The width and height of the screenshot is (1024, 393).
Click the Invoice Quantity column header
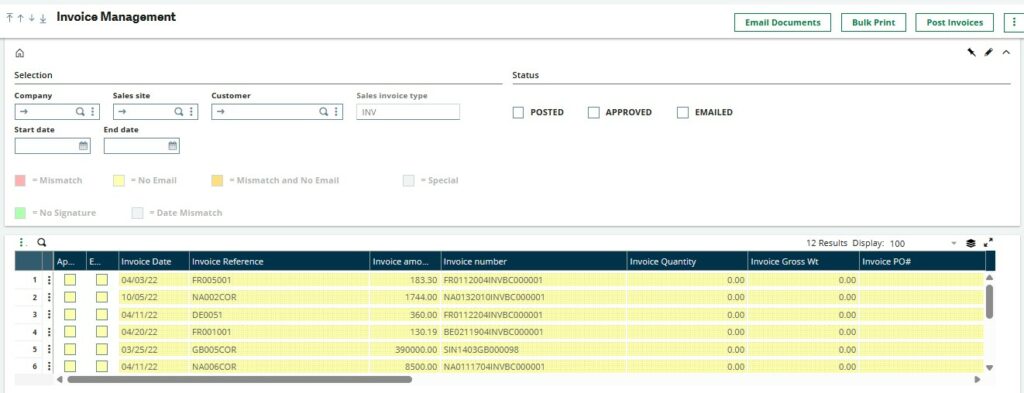pos(687,261)
